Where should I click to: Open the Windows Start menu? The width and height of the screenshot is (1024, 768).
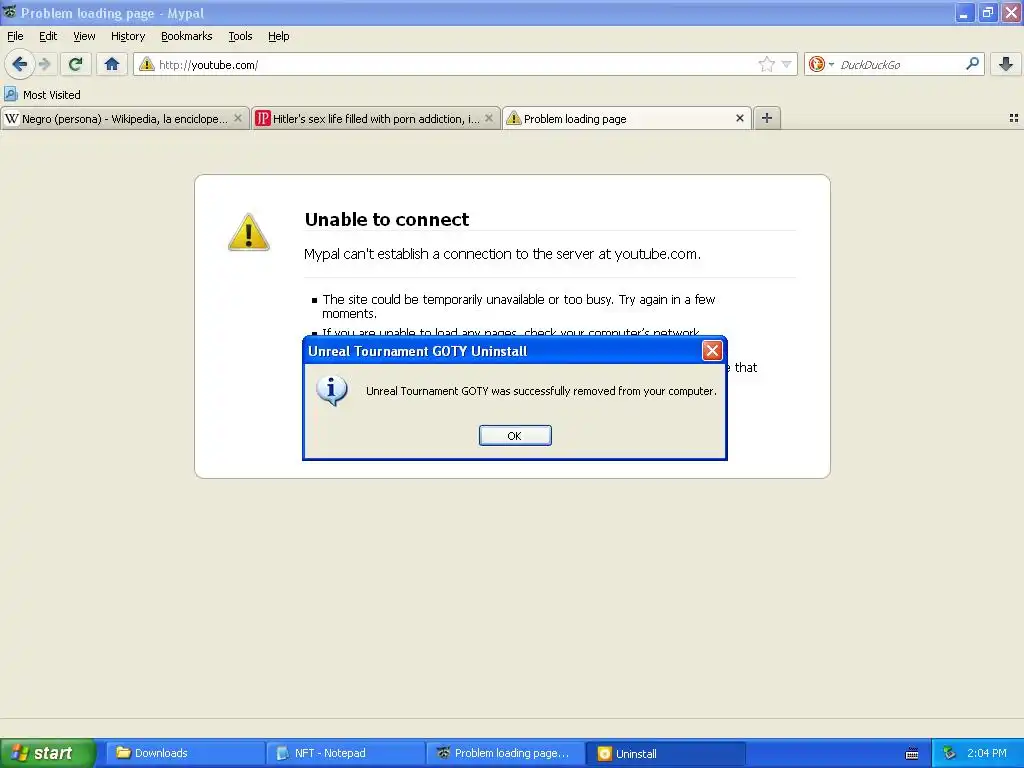pos(47,753)
